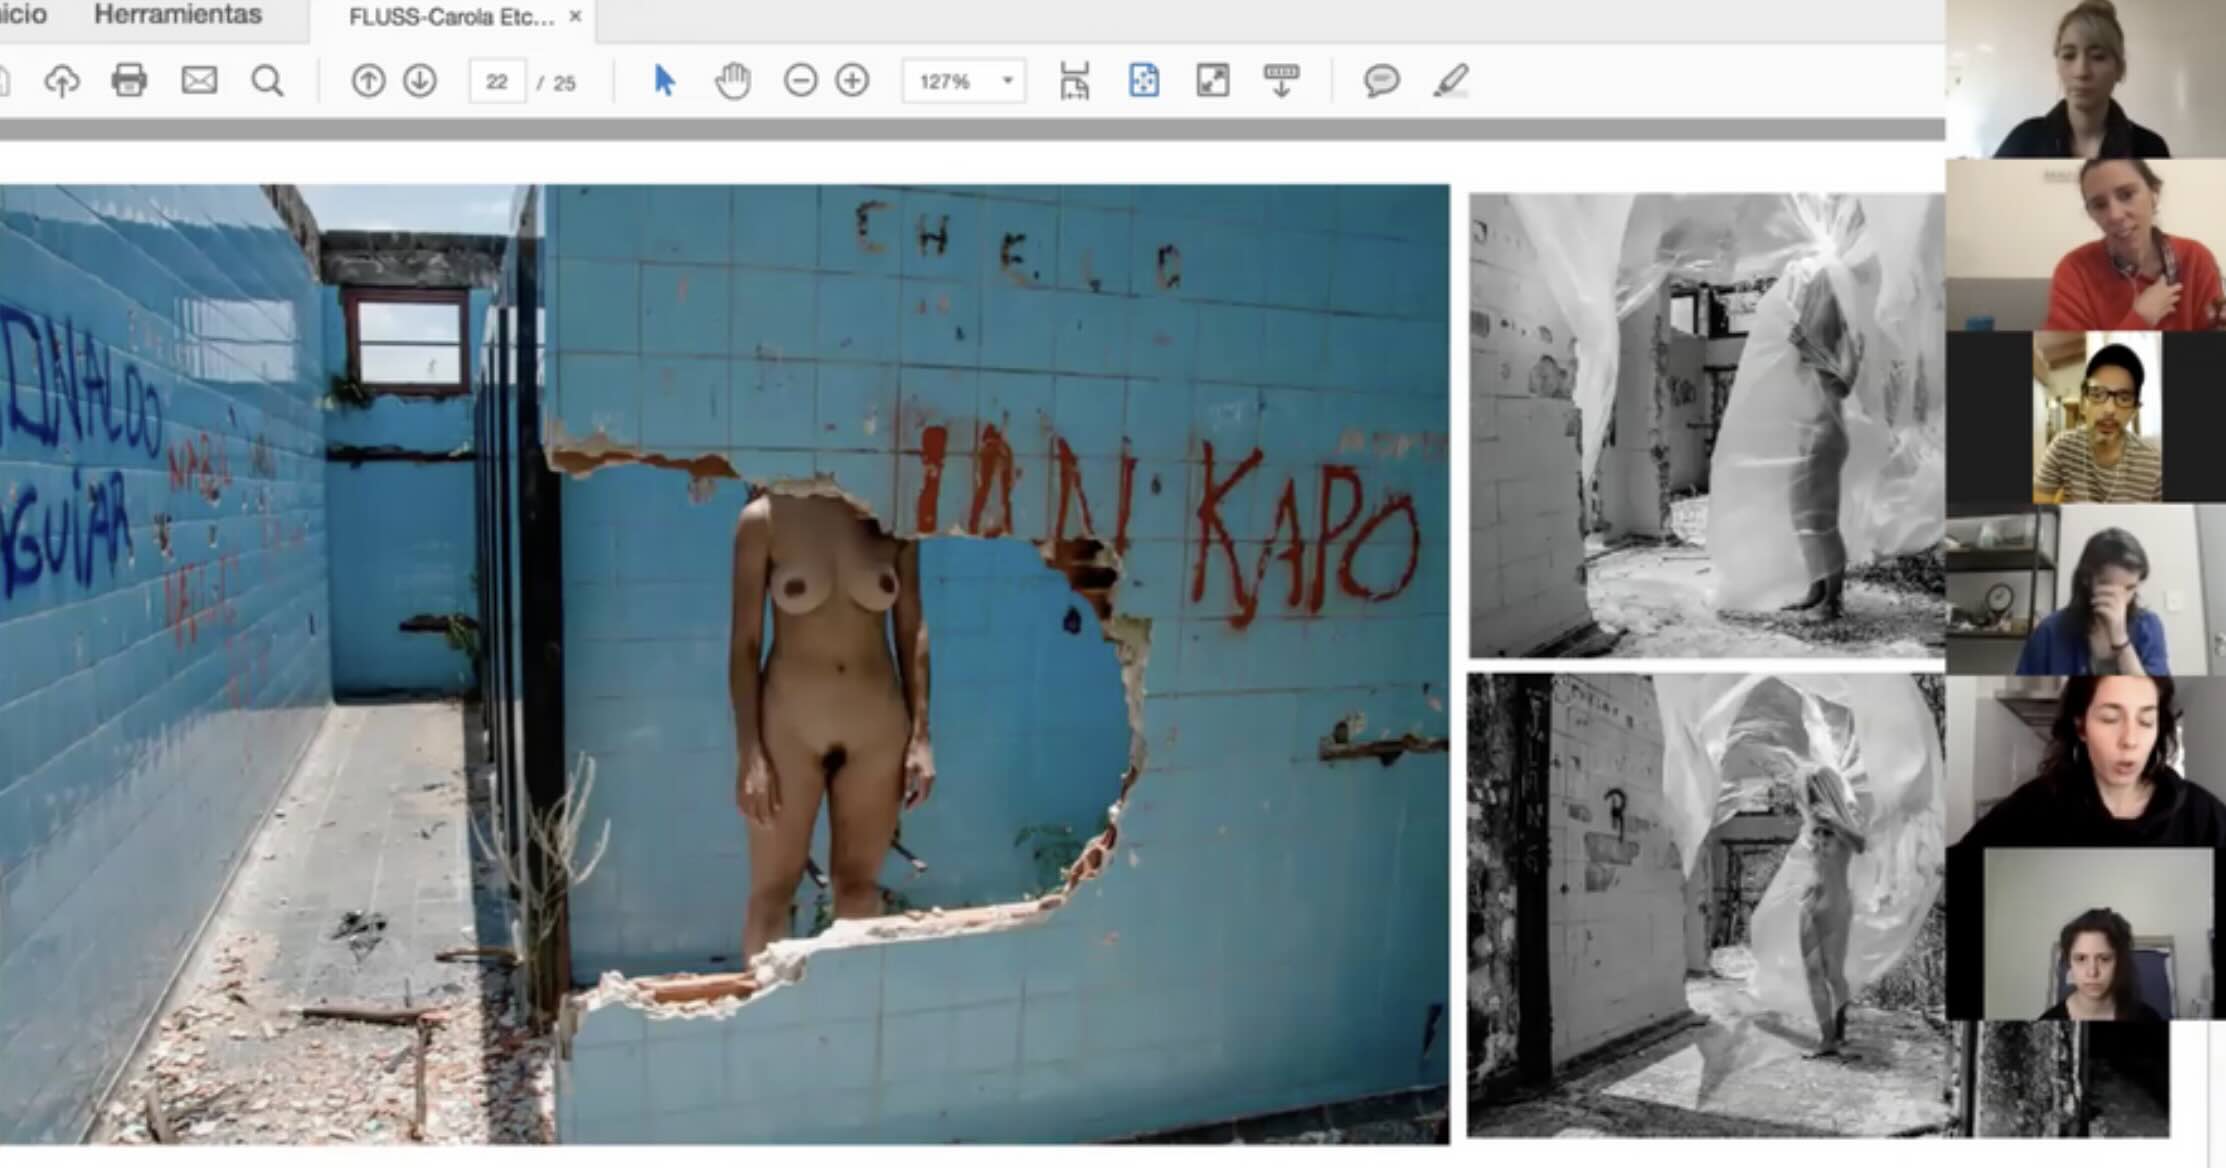2226x1168 pixels.
Task: Click the cloud upload icon
Action: 62,80
